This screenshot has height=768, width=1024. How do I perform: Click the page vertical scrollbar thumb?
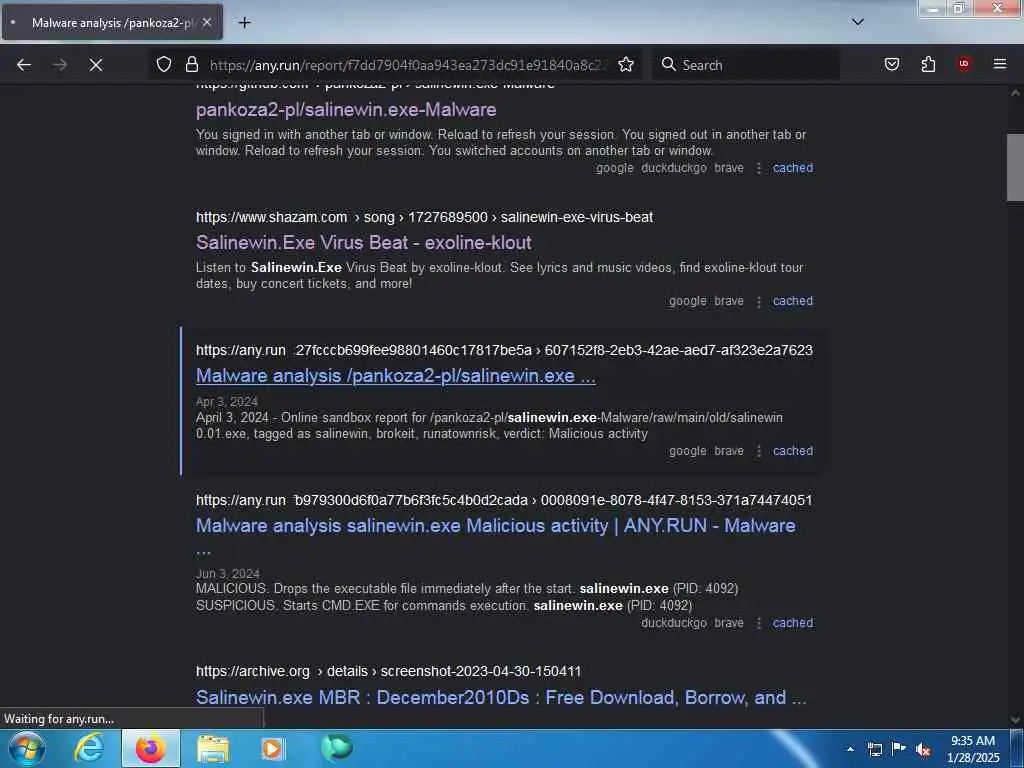(1015, 167)
